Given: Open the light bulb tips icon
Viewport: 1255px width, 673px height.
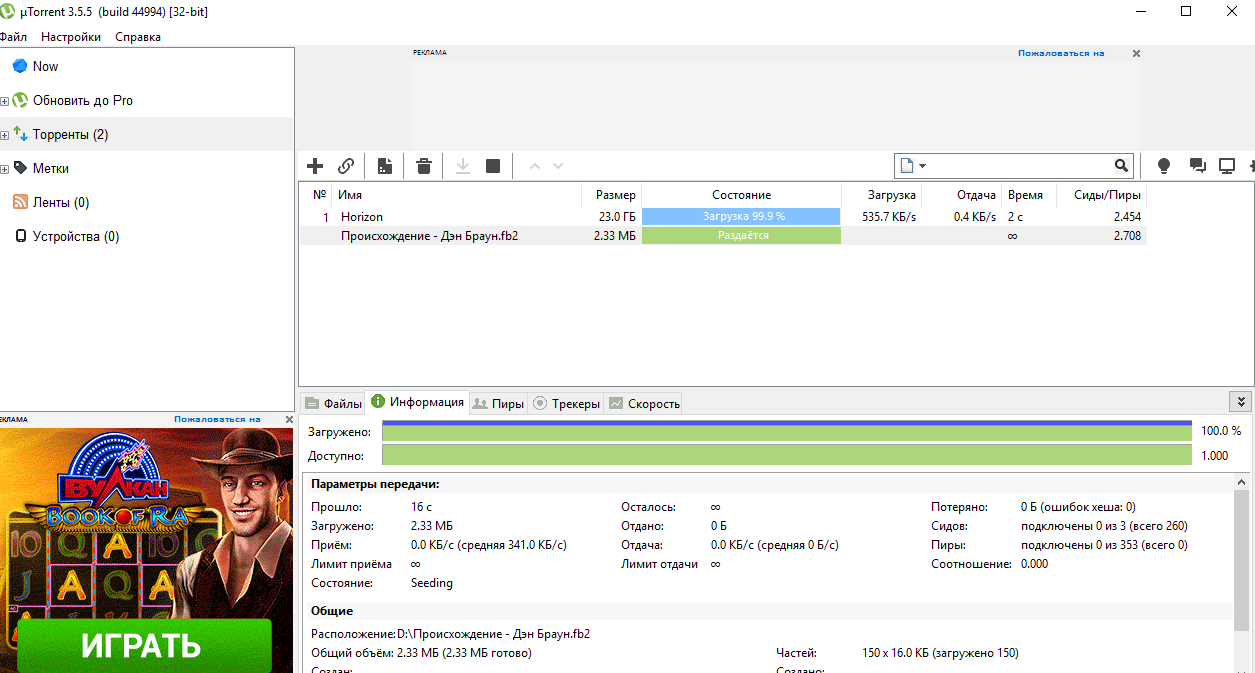Looking at the screenshot, I should [1163, 166].
